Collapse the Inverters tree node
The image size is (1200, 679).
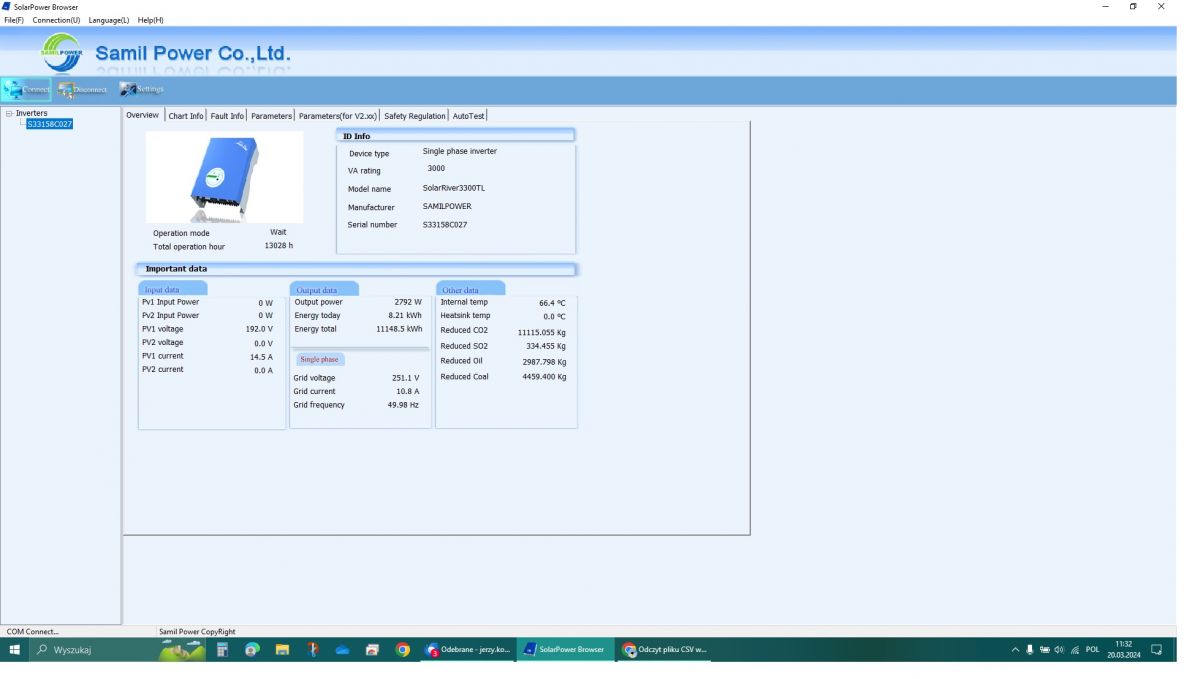click(x=9, y=114)
